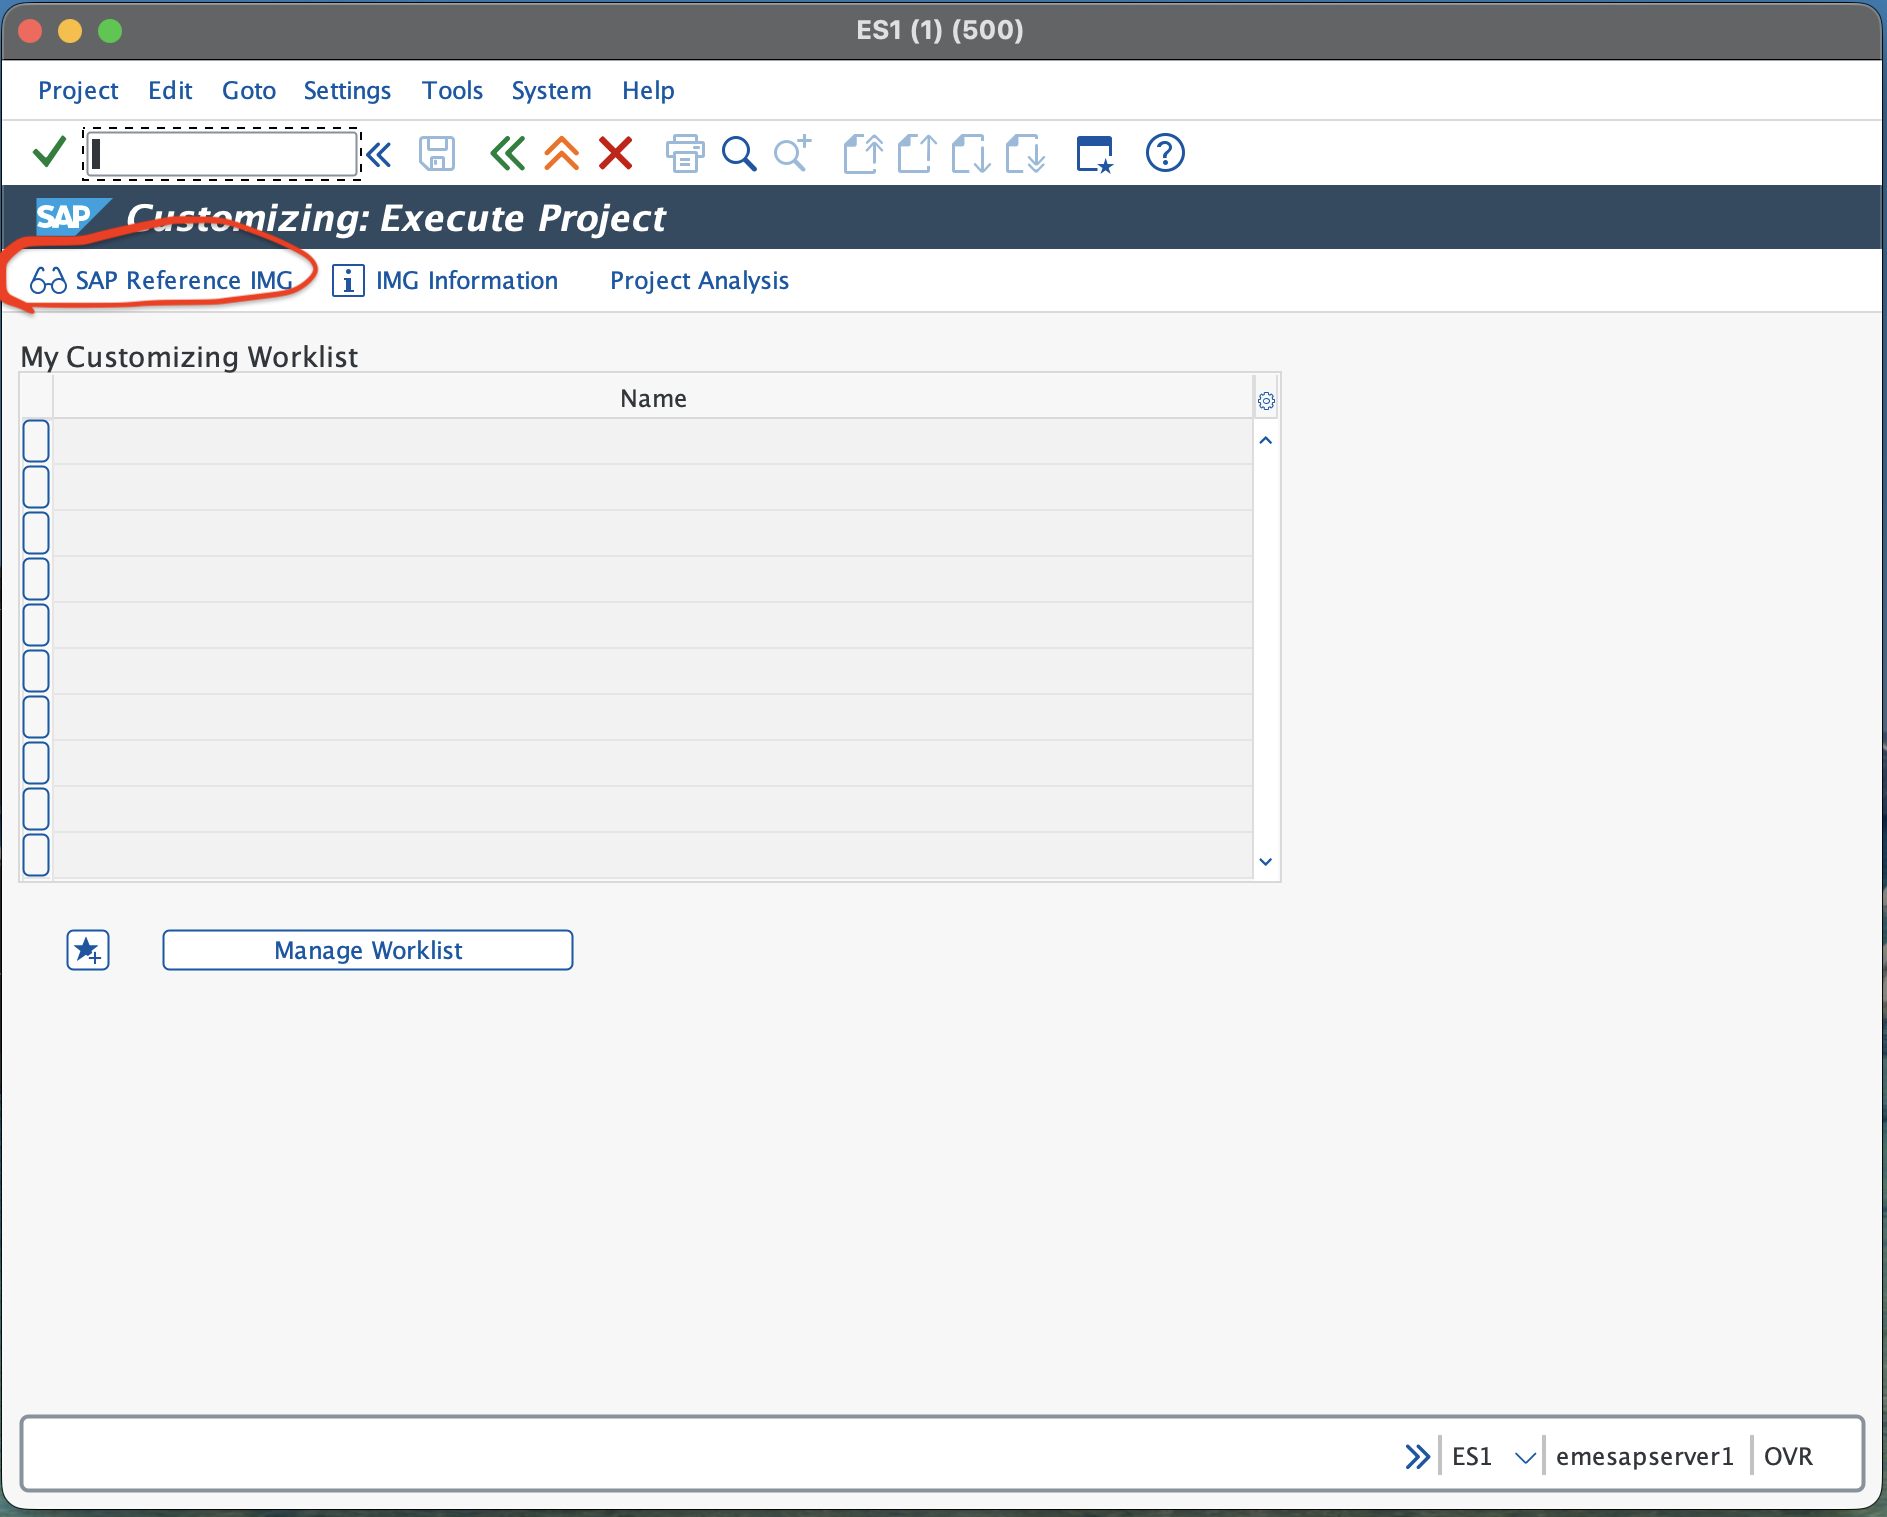The height and width of the screenshot is (1517, 1887).
Task: Select the third worklist row selector
Action: (x=36, y=533)
